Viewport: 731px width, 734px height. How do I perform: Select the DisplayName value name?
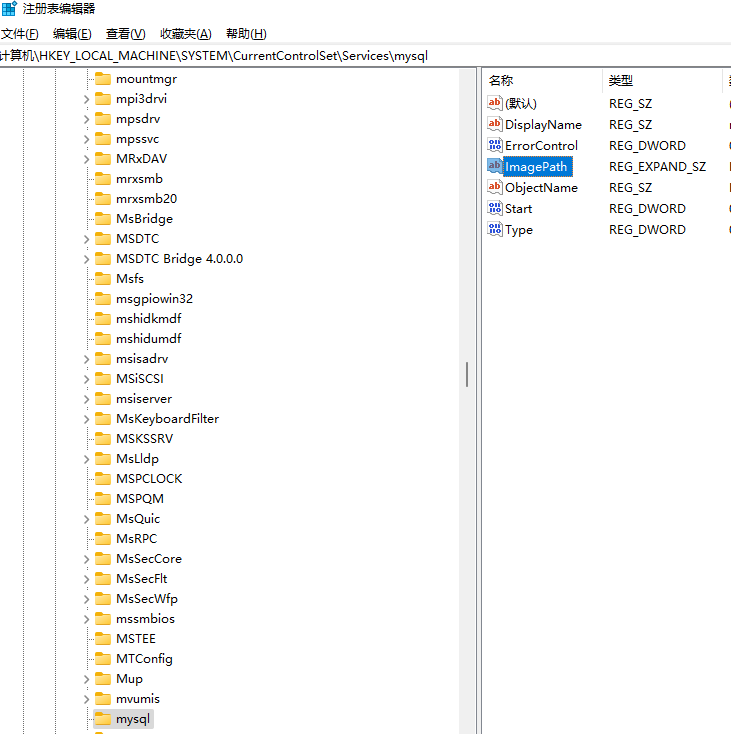543,125
